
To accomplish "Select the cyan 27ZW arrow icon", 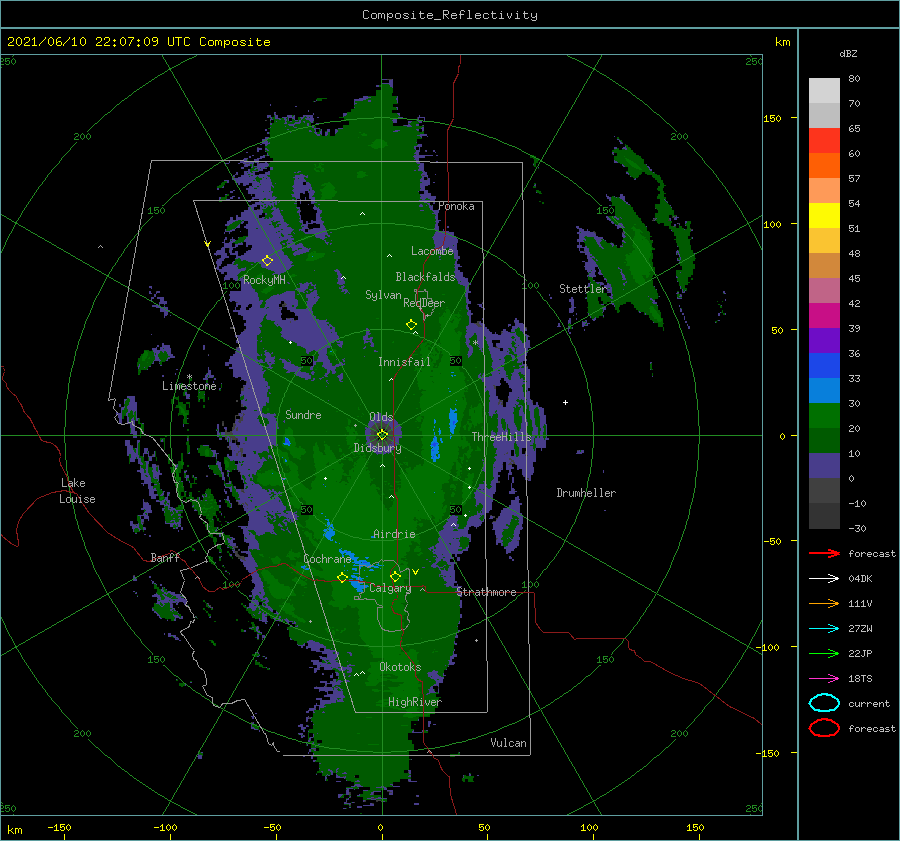I will pyautogui.click(x=824, y=629).
